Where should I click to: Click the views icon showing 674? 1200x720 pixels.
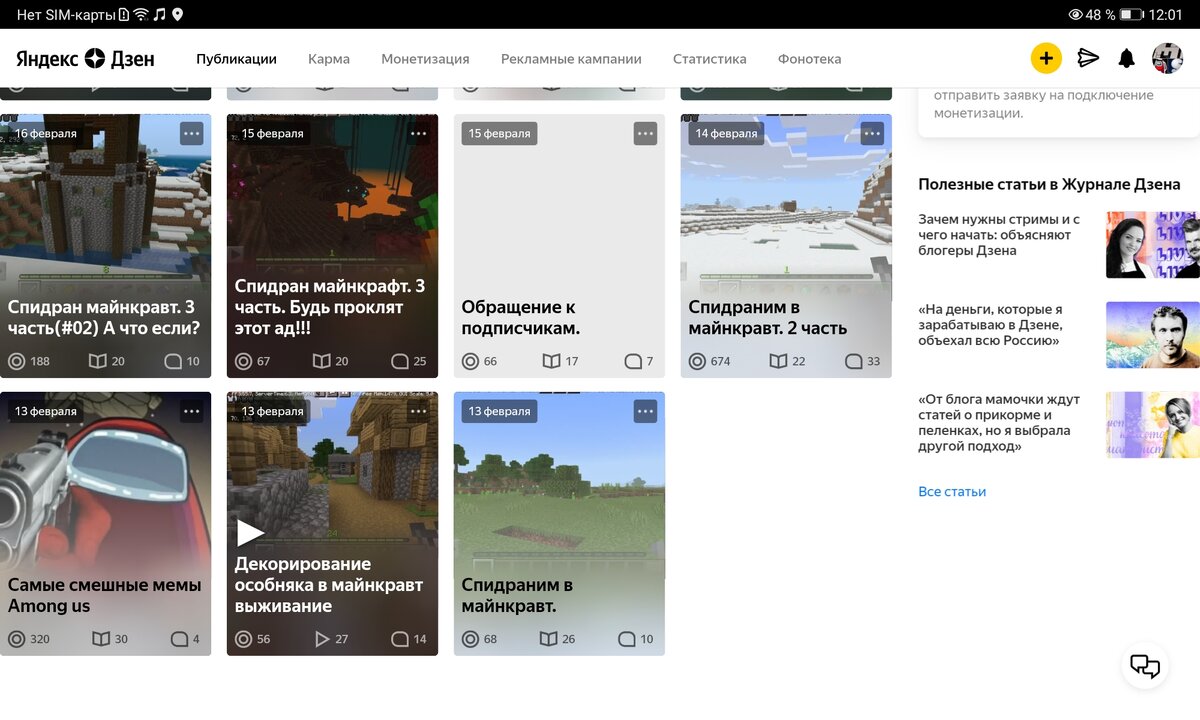tap(697, 361)
